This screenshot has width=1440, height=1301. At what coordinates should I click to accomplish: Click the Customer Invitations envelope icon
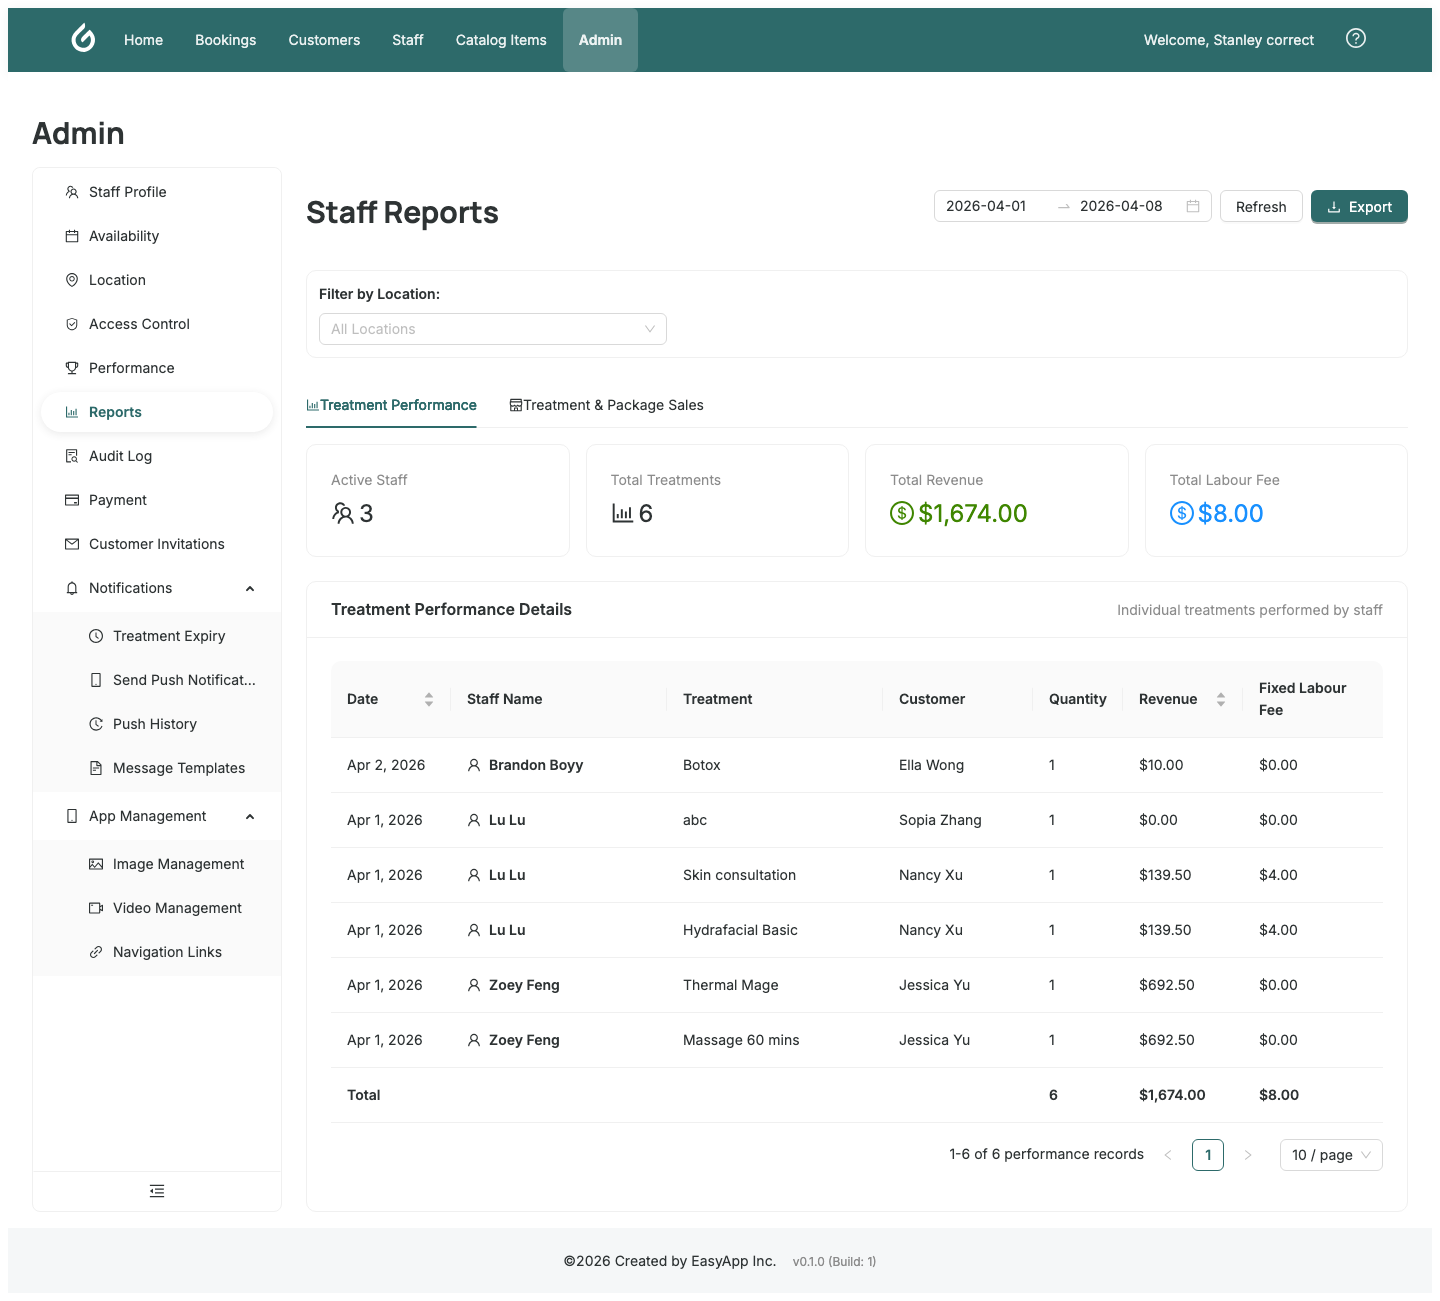click(72, 544)
